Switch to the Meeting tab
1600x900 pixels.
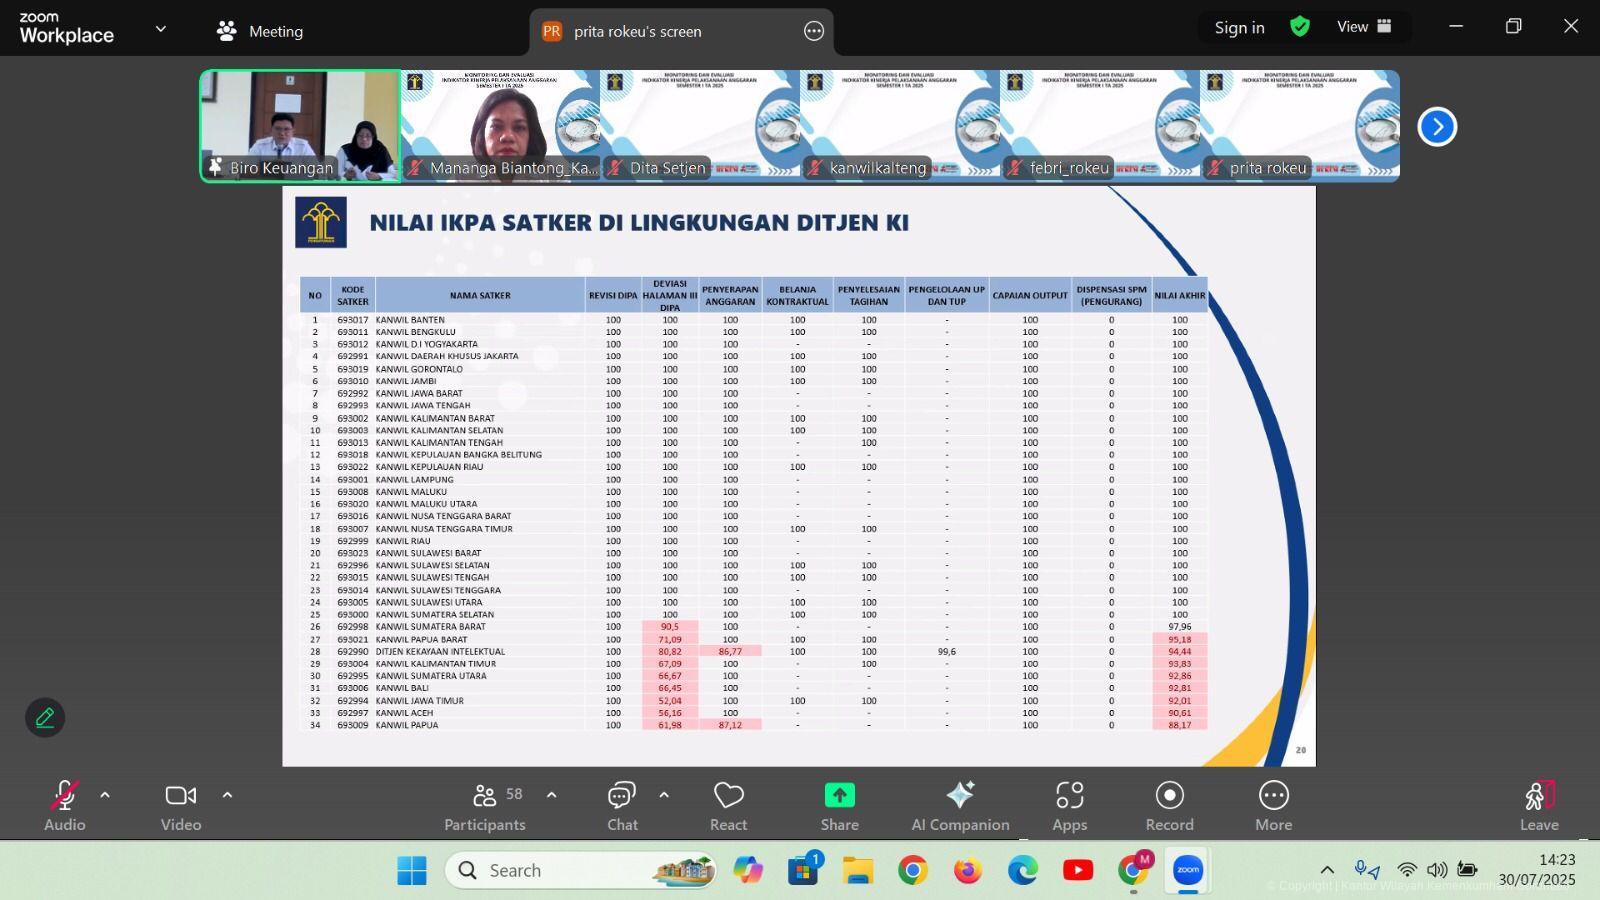(x=260, y=31)
